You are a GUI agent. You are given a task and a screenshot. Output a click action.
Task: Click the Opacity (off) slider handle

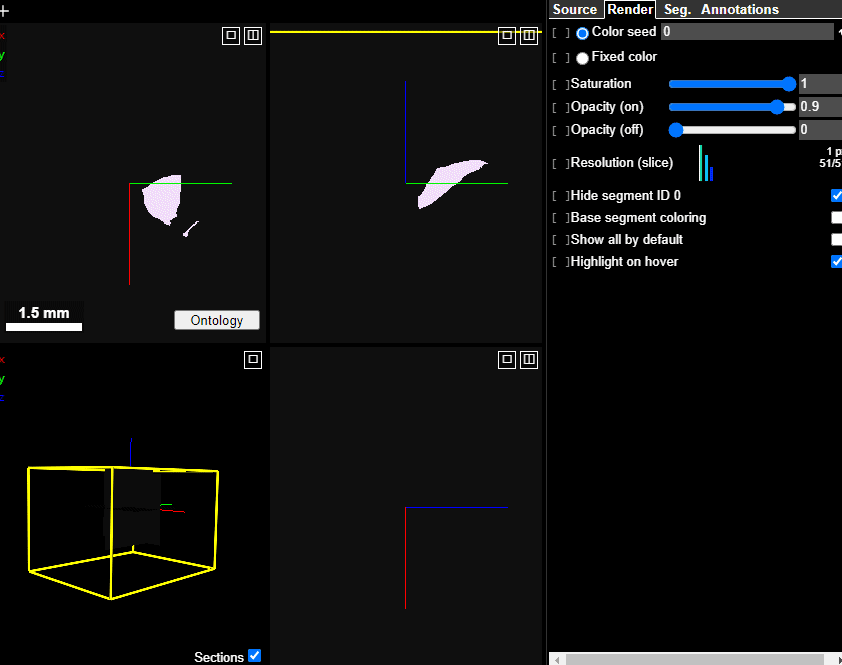click(676, 129)
